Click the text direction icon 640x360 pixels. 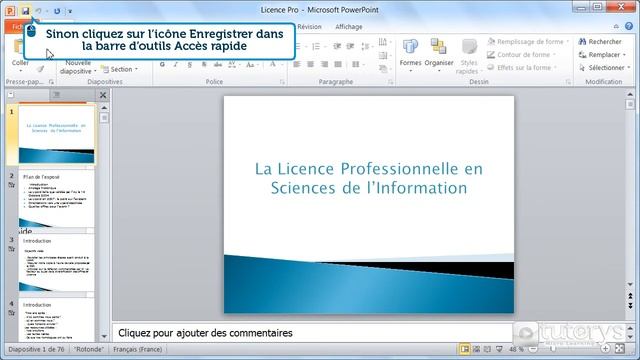[383, 42]
